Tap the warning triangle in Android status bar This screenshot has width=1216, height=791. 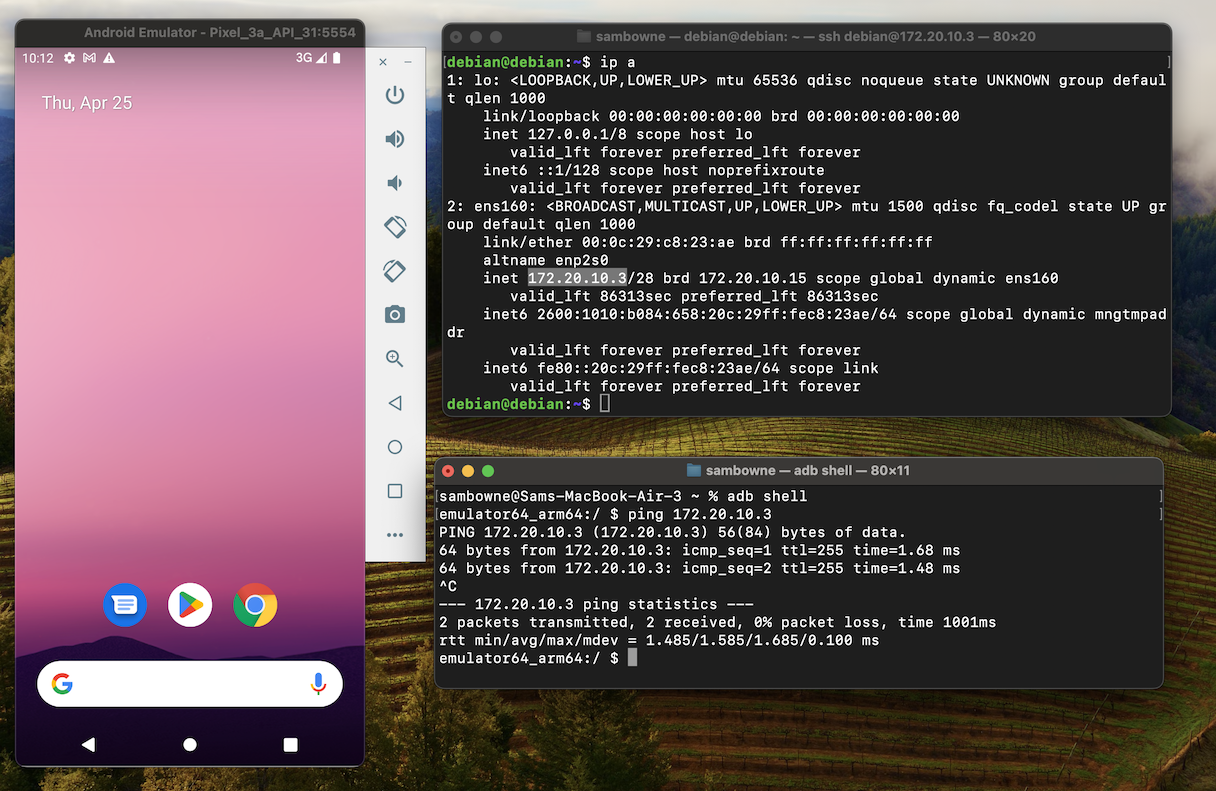(x=109, y=58)
